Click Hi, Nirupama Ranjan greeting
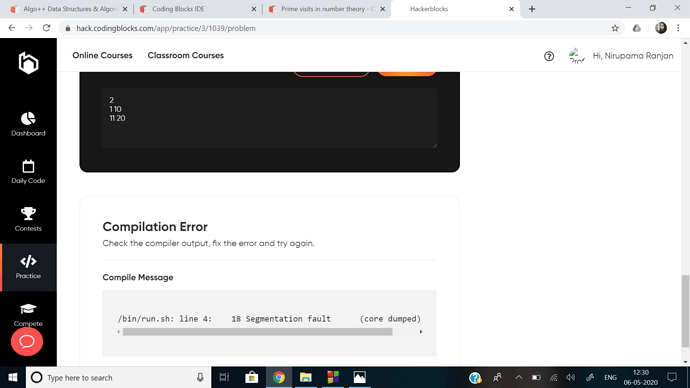Screen dimensions: 690x388 point(633,56)
